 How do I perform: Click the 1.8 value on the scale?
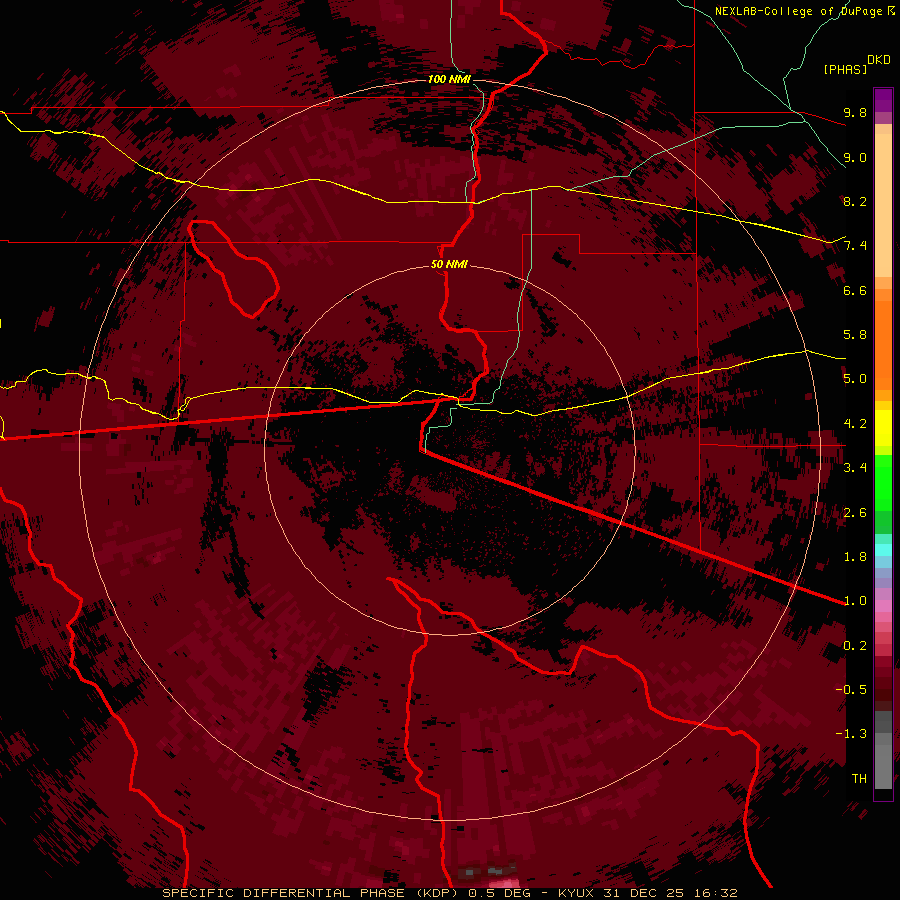tap(855, 557)
